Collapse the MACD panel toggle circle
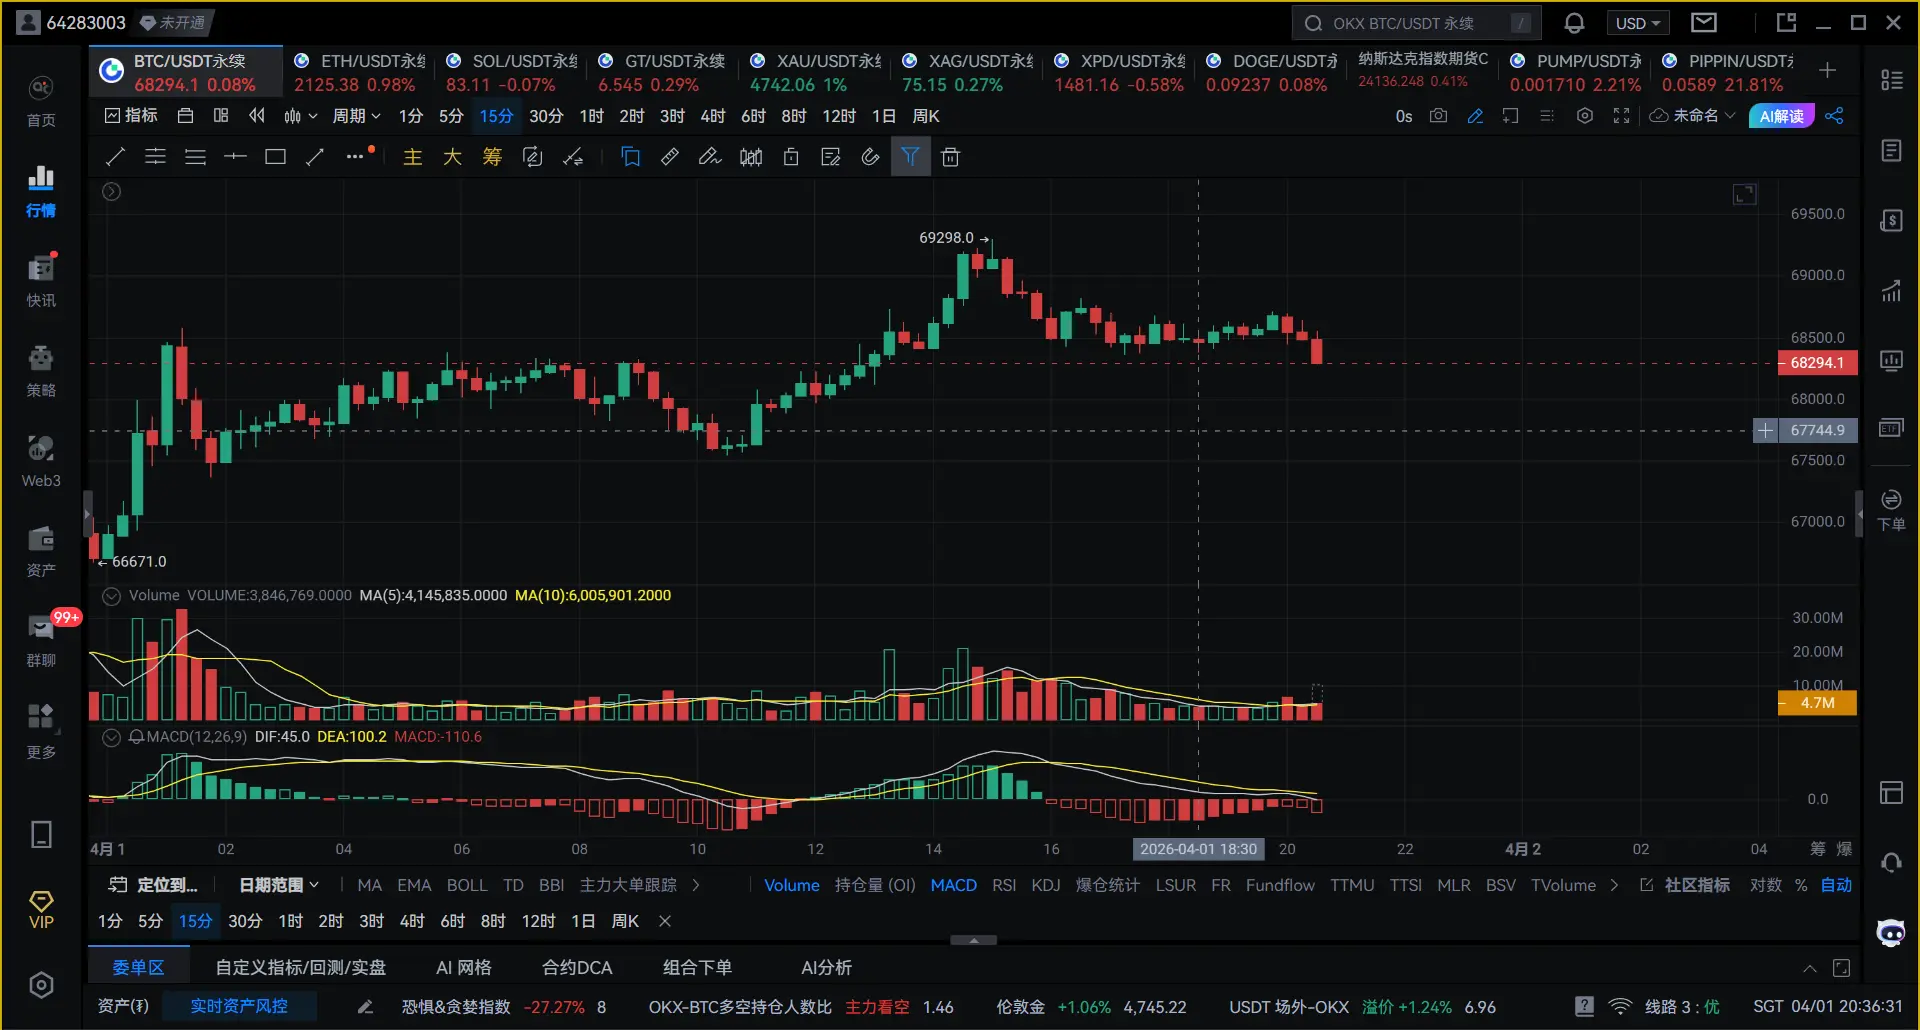 (x=112, y=737)
